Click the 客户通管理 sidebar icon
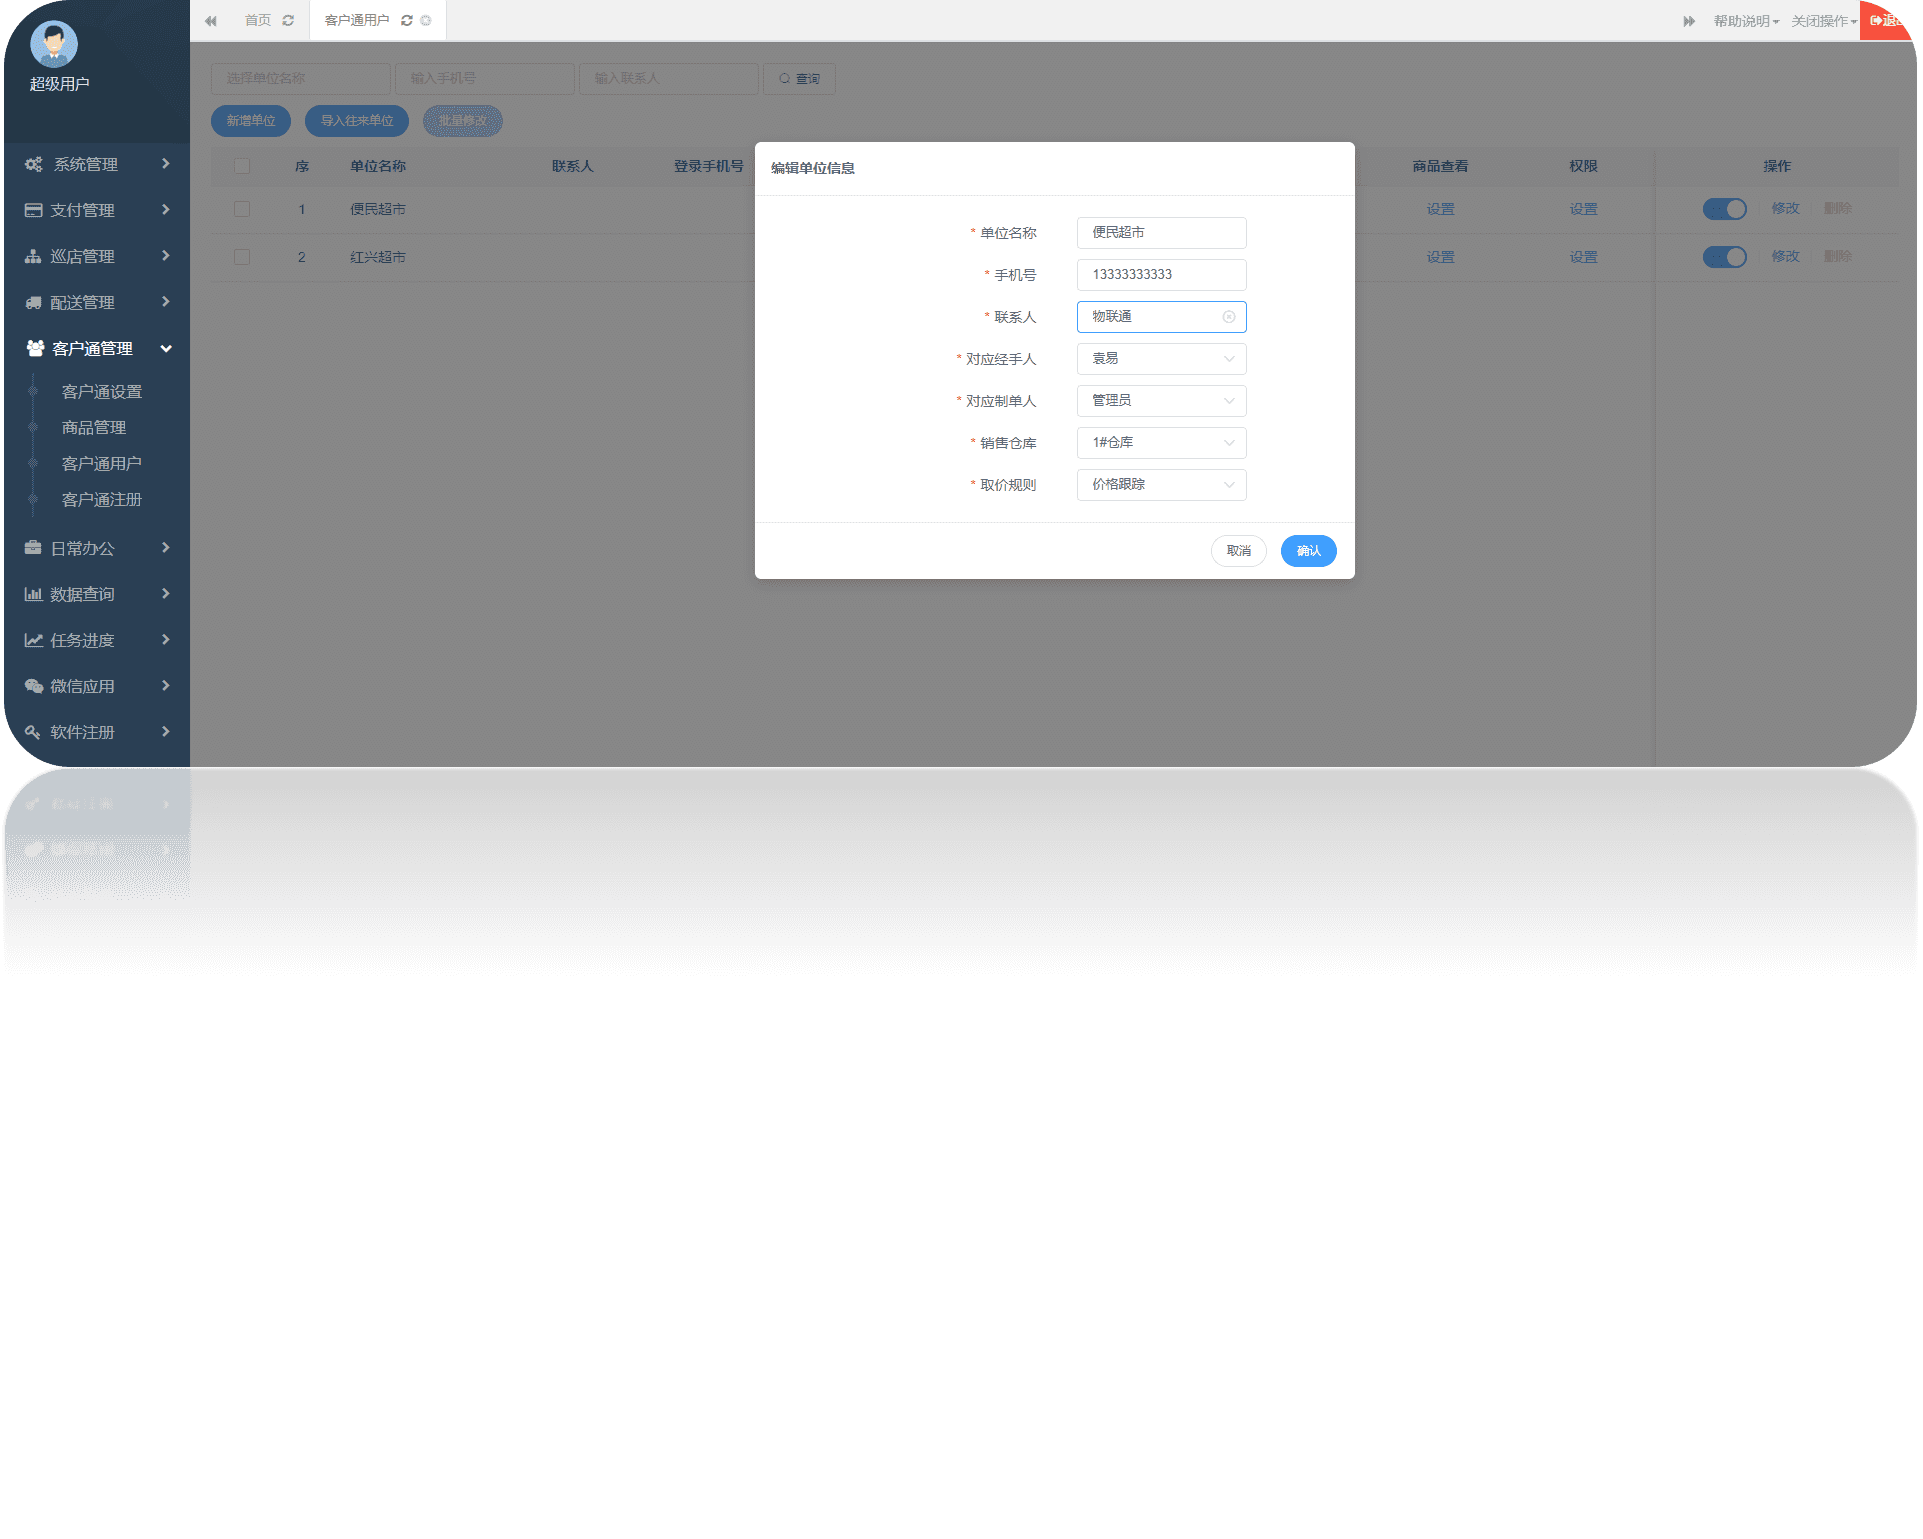Viewport: 1923px width, 1539px height. [35, 347]
